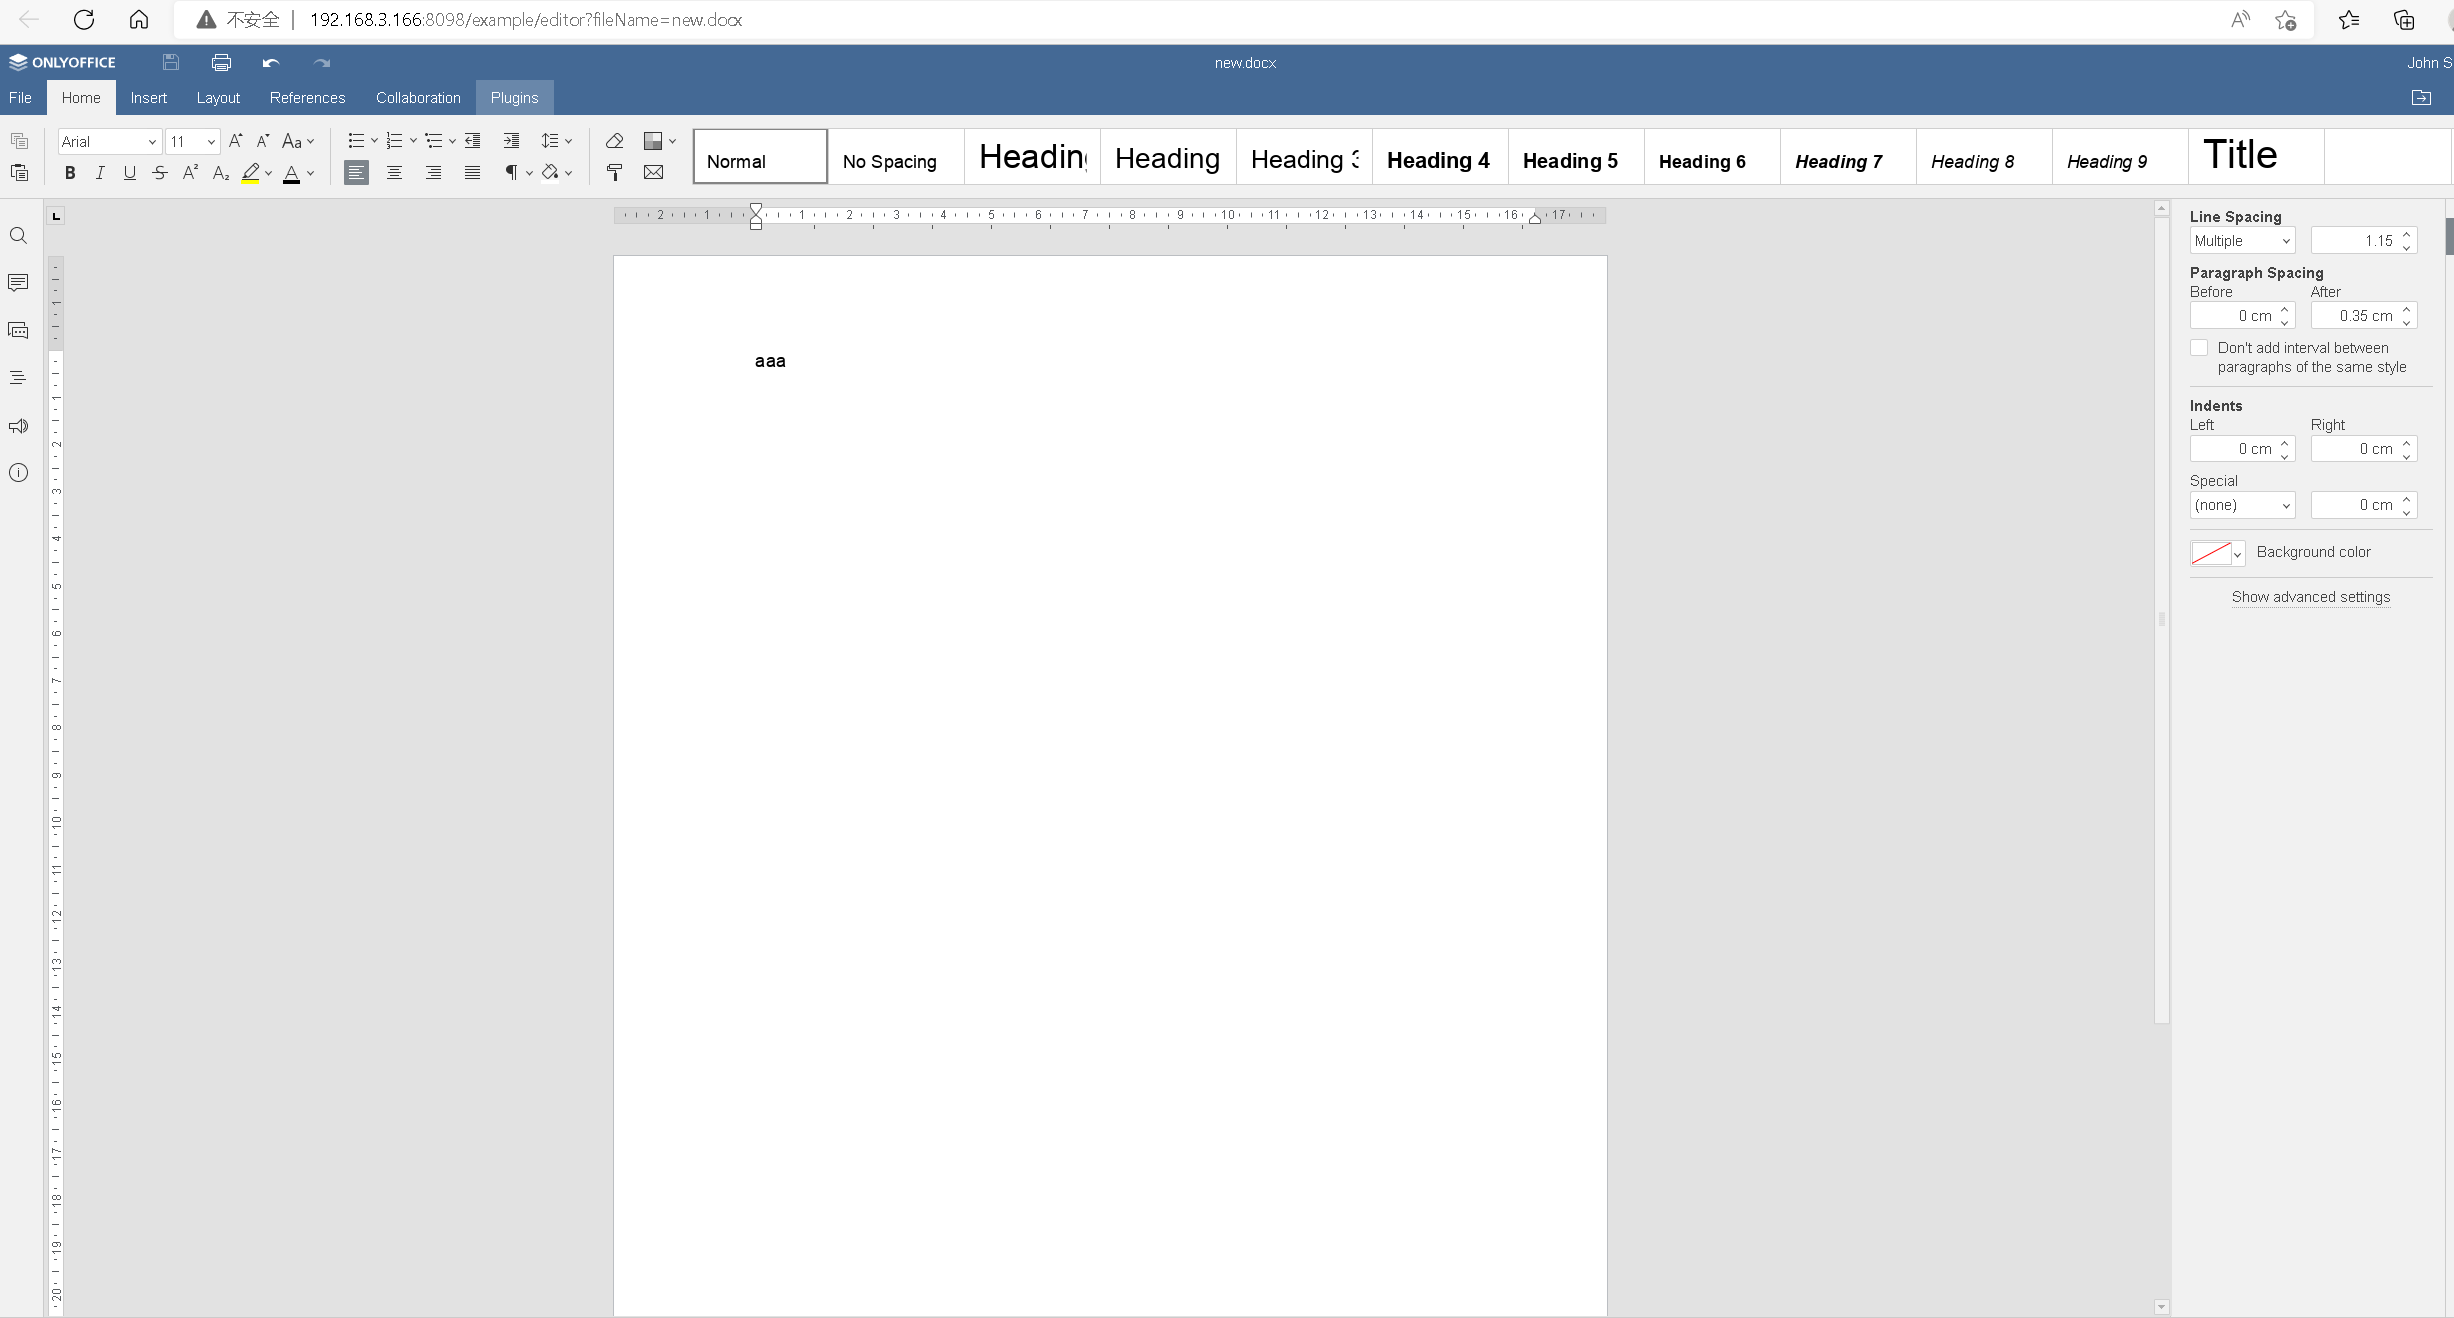The image size is (2454, 1318).
Task: Click the Print icon in title bar
Action: [221, 63]
